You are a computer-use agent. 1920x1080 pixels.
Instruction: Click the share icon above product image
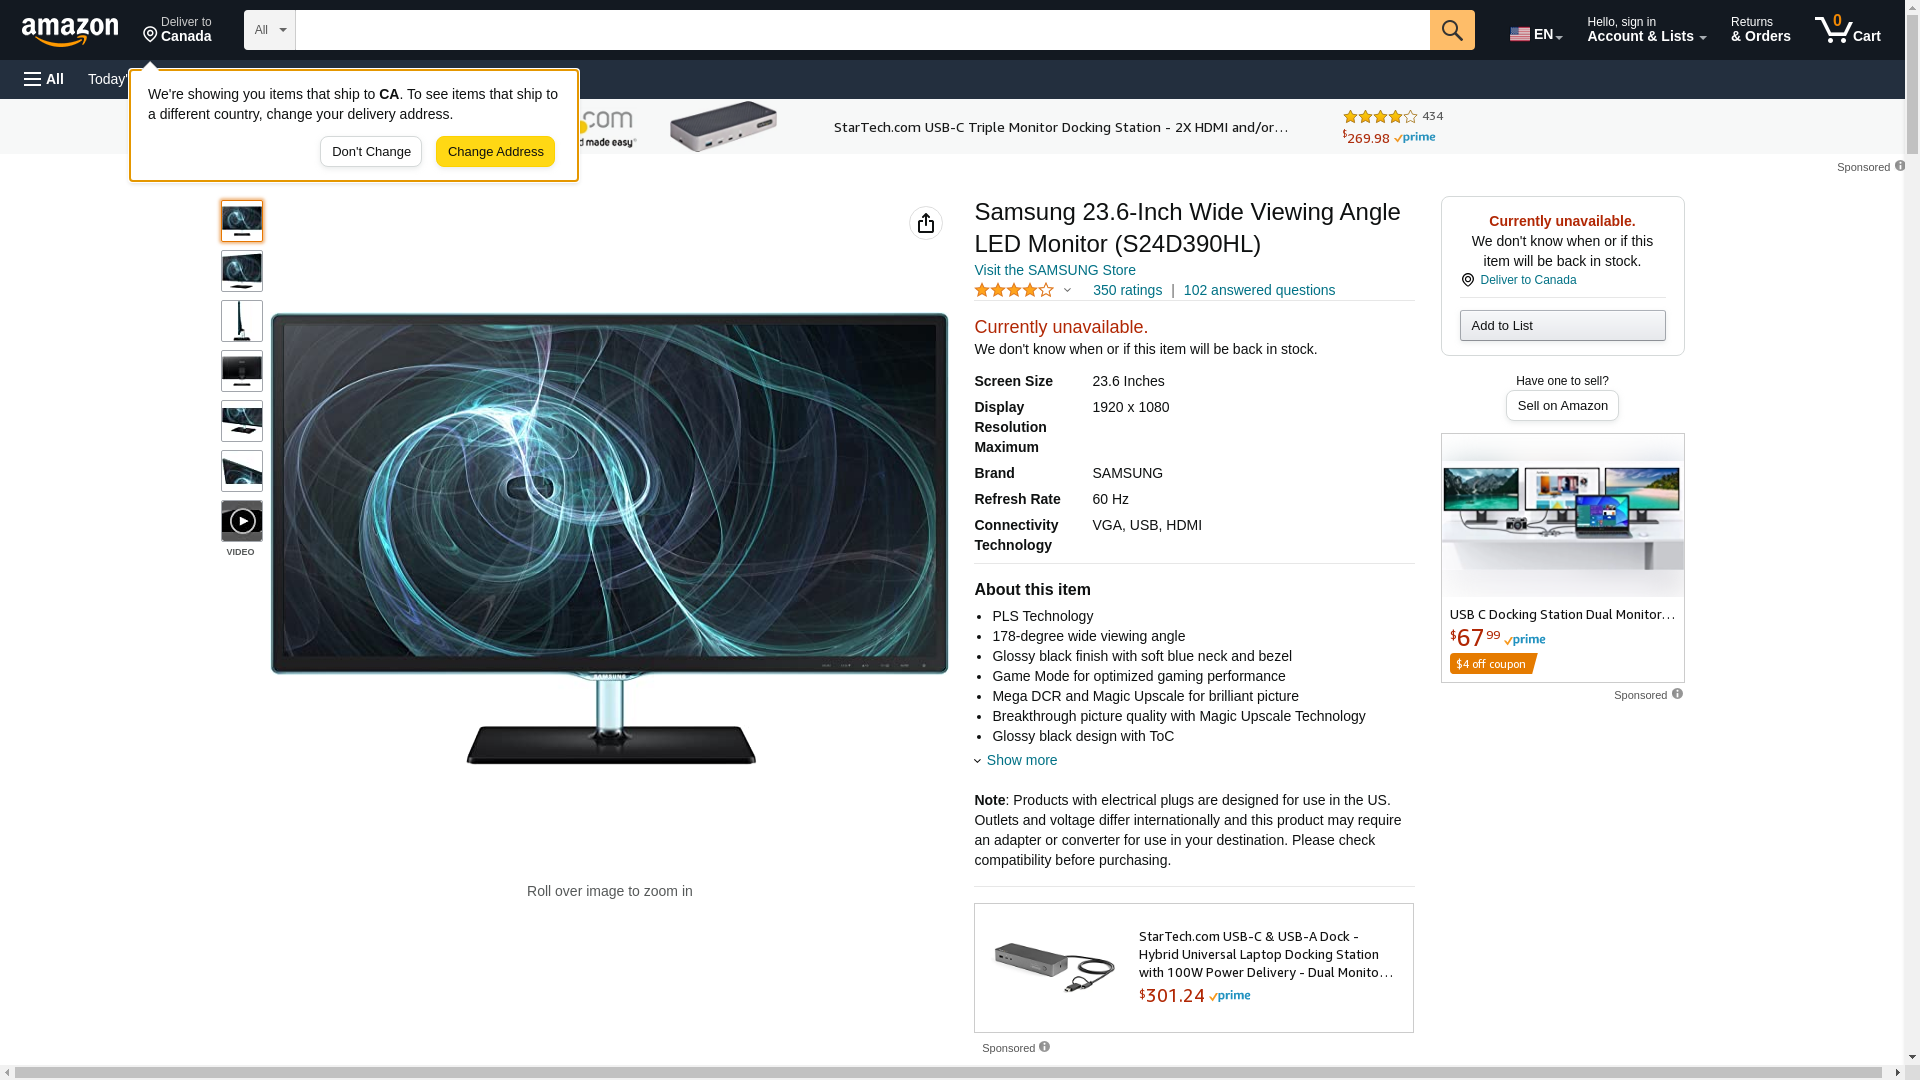pyautogui.click(x=926, y=223)
